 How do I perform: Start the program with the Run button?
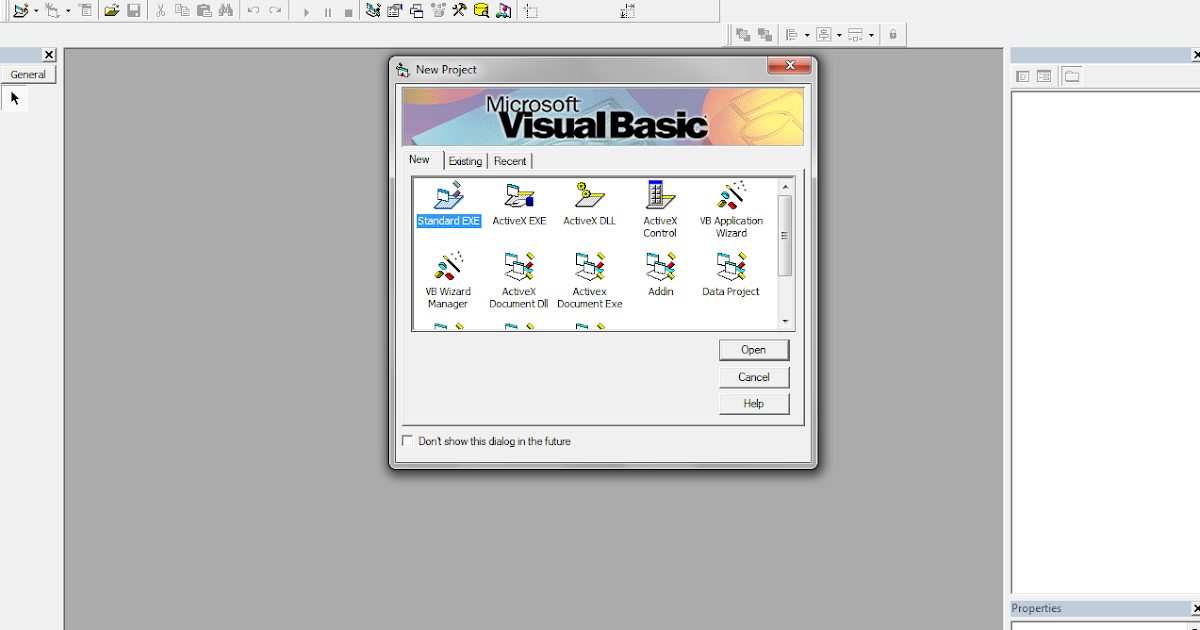coord(306,12)
